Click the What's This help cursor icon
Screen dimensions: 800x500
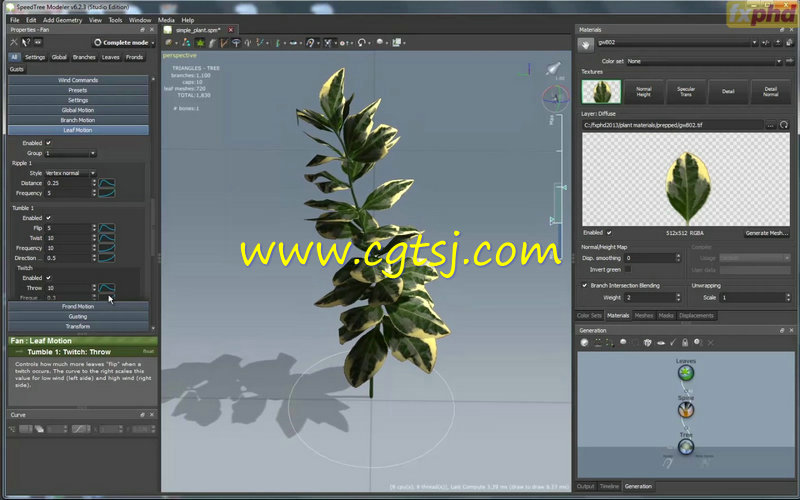click(26, 42)
